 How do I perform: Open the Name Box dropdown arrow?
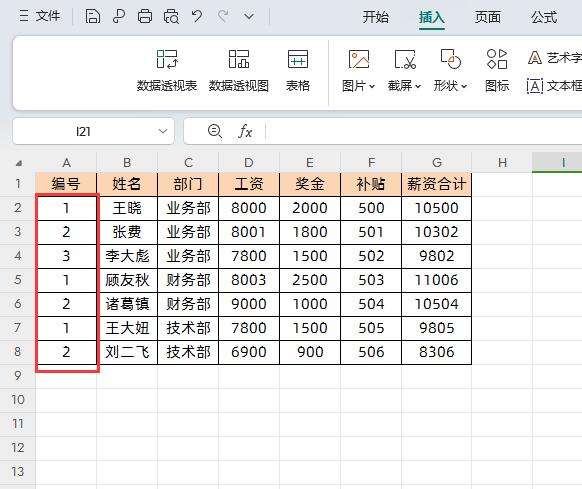point(163,131)
